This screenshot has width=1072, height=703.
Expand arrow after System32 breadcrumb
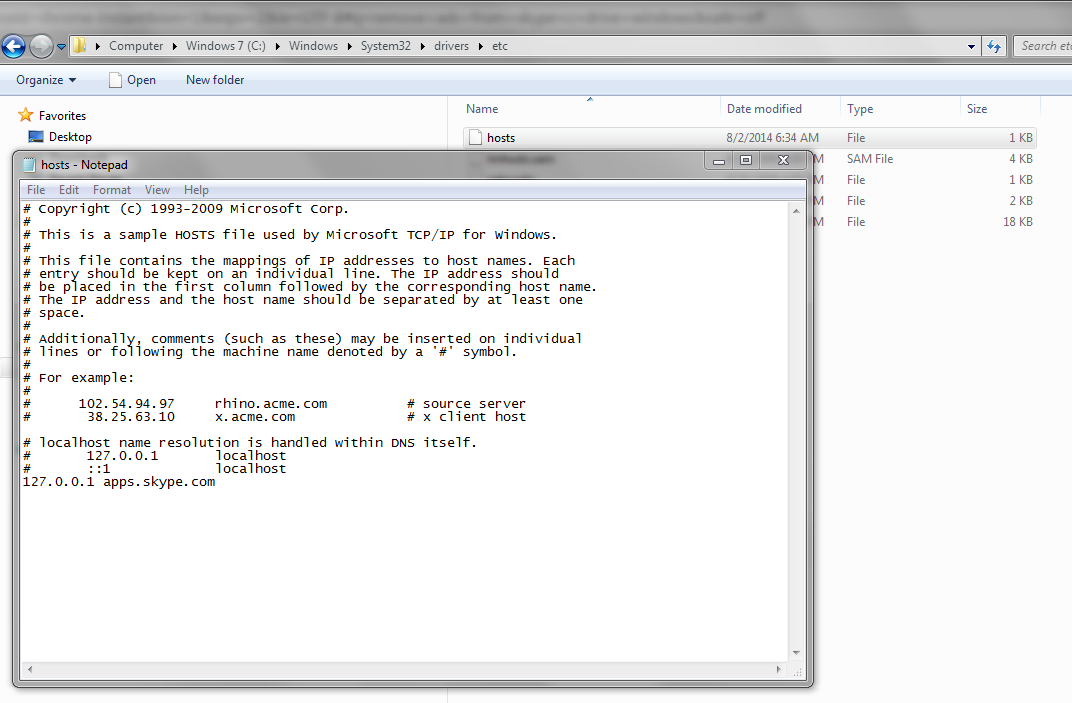pos(422,46)
